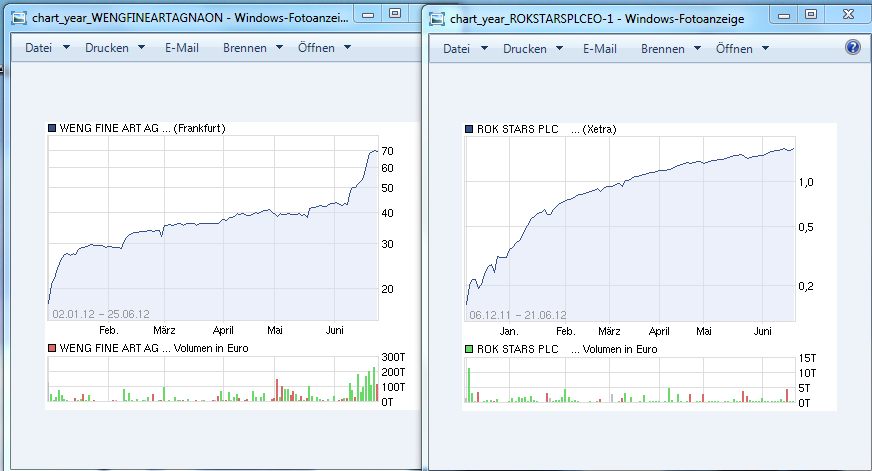This screenshot has height=471, width=872.
Task: Open Brennen menu in ROKSTARS window
Action: point(670,49)
